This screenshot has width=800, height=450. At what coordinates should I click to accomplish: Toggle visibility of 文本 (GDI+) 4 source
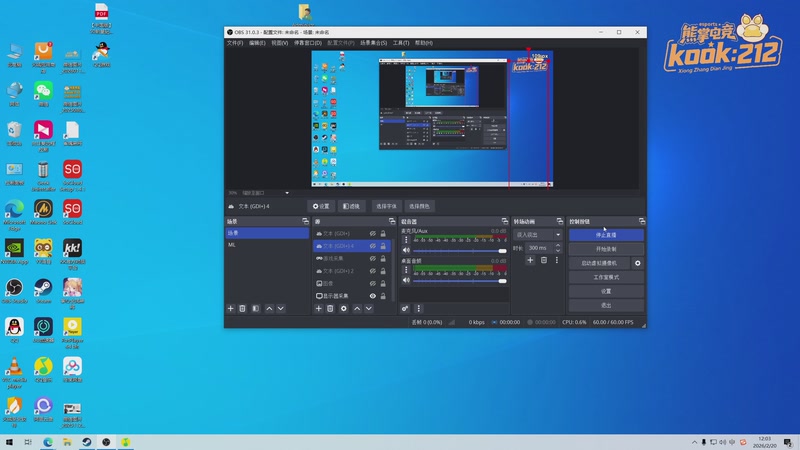pyautogui.click(x=373, y=246)
